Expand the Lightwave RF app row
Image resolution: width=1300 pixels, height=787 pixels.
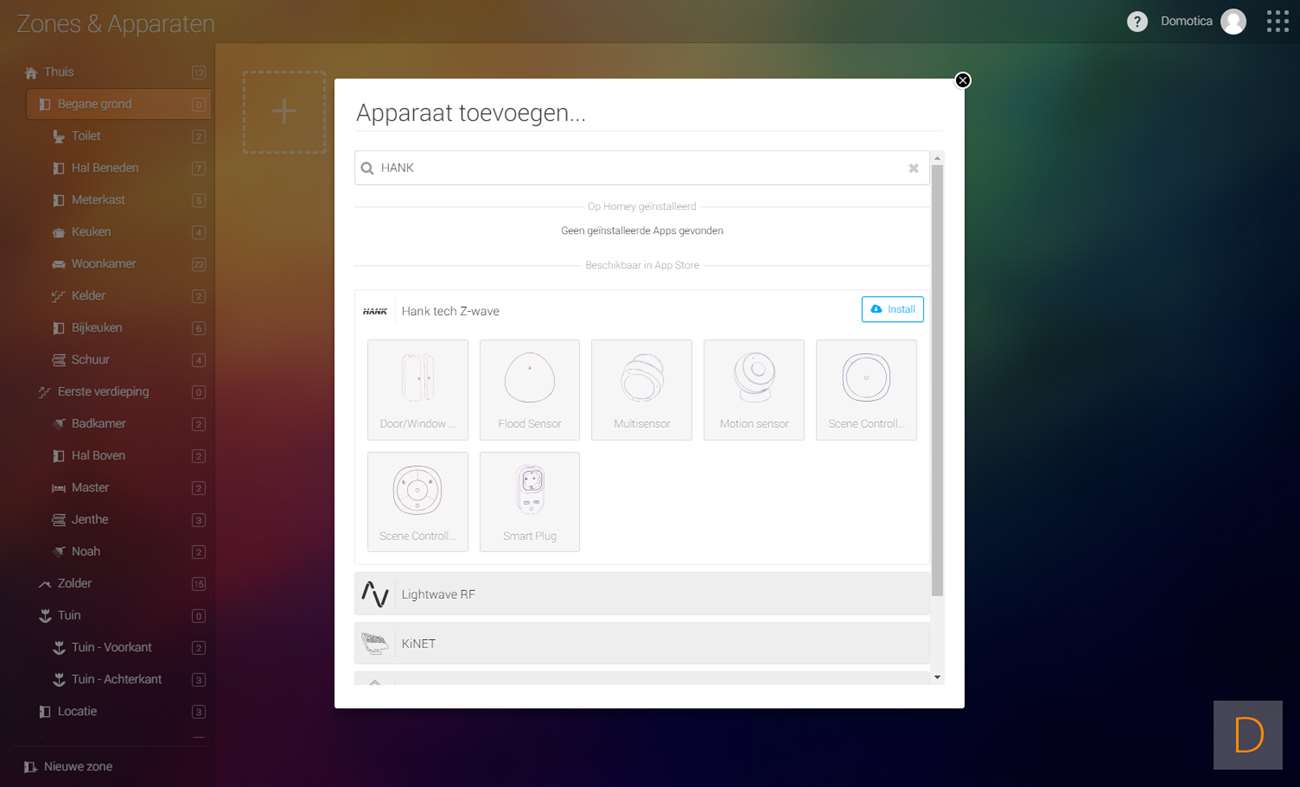[x=642, y=594]
